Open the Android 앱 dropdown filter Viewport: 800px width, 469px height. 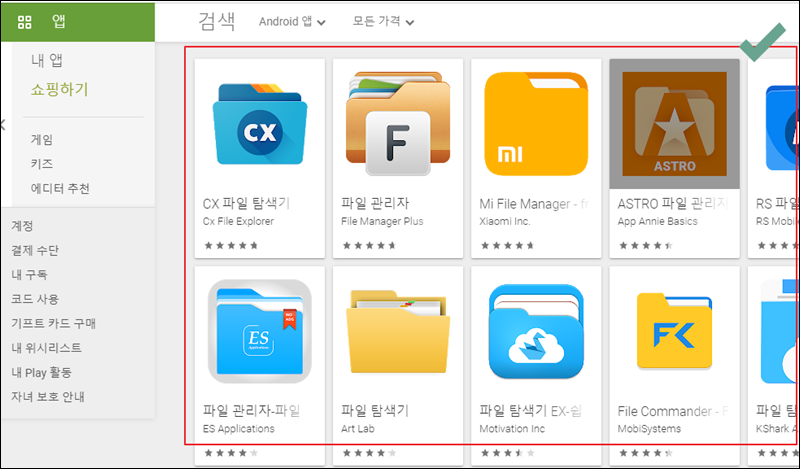pyautogui.click(x=292, y=21)
